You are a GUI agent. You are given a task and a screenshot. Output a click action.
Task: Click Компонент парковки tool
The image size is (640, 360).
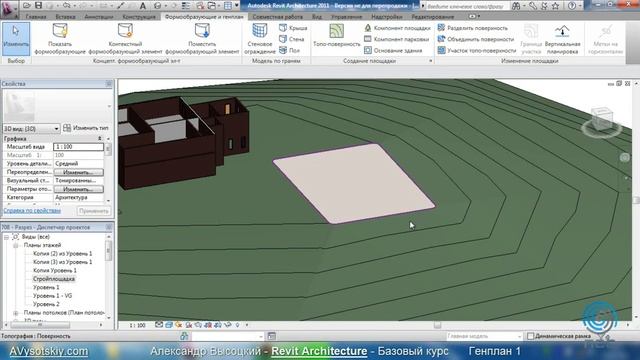pyautogui.click(x=396, y=39)
